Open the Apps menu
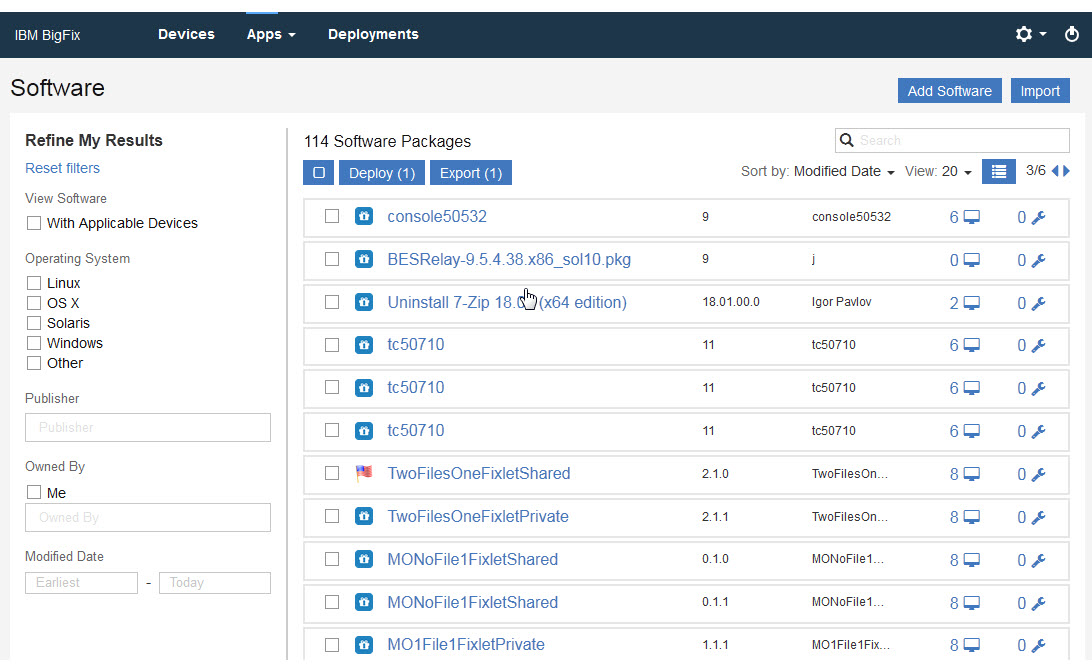The height and width of the screenshot is (672, 1092). pos(271,34)
